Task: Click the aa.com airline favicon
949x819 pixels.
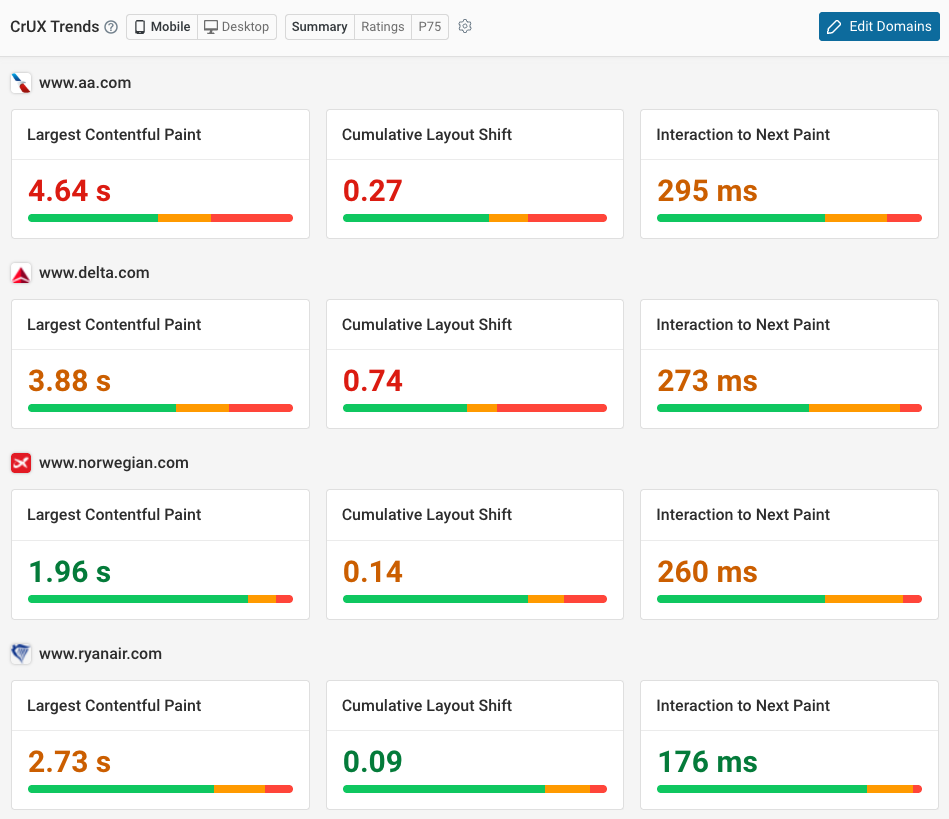Action: 20,83
